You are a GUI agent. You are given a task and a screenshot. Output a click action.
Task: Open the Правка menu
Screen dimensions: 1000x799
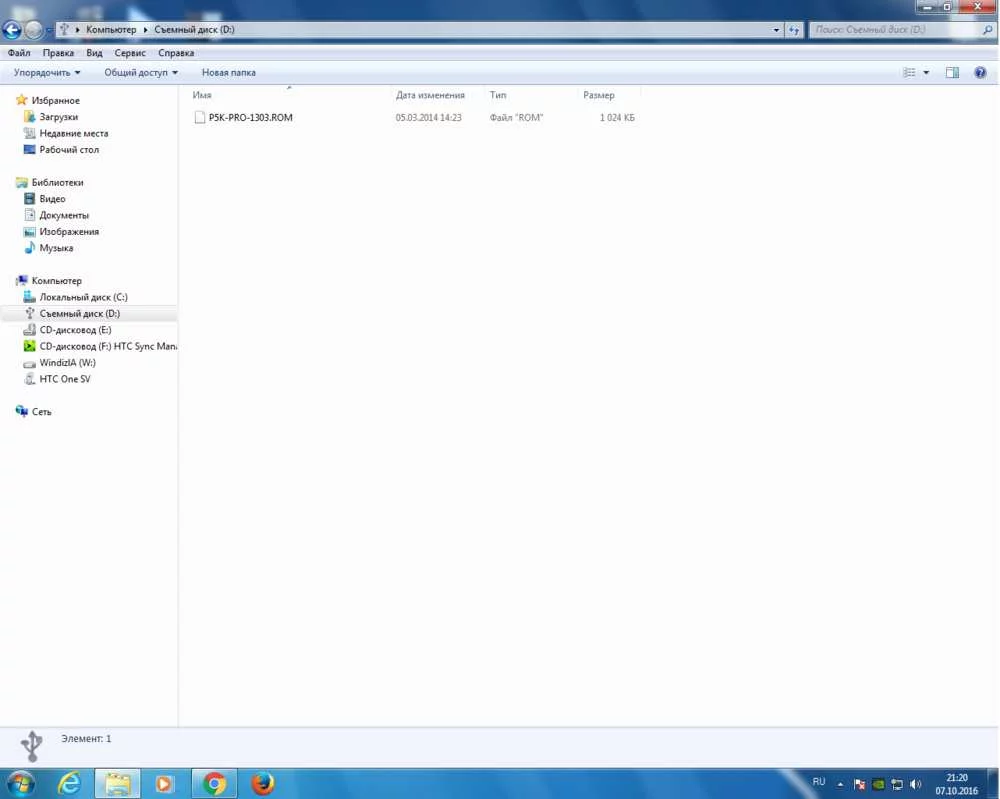tap(58, 53)
